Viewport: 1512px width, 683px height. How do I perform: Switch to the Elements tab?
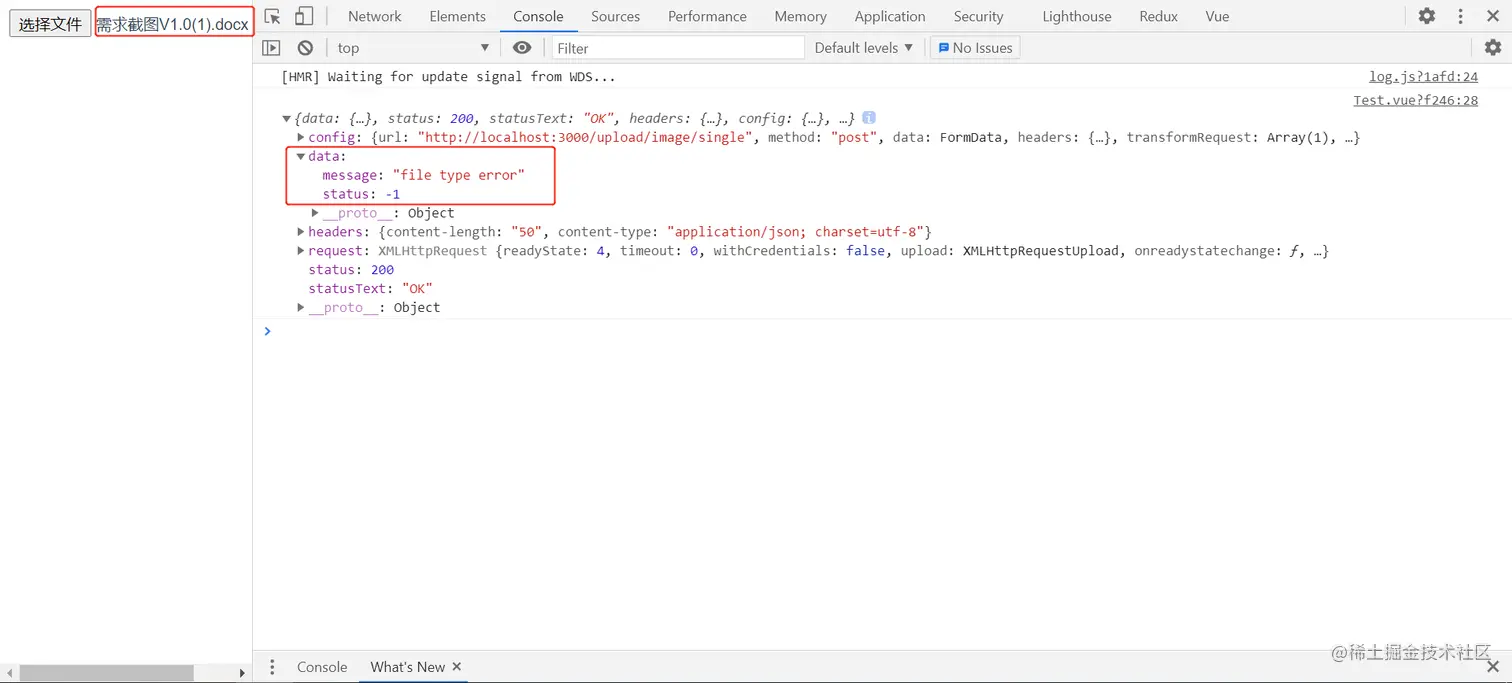click(457, 16)
